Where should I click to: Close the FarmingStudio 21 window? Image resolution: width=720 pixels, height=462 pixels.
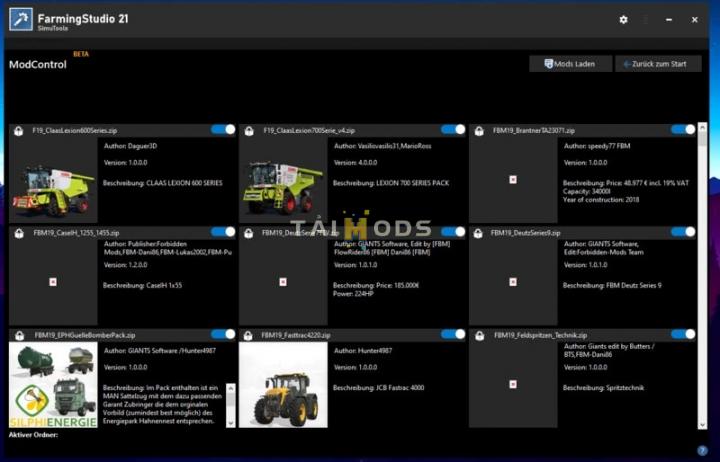click(694, 20)
